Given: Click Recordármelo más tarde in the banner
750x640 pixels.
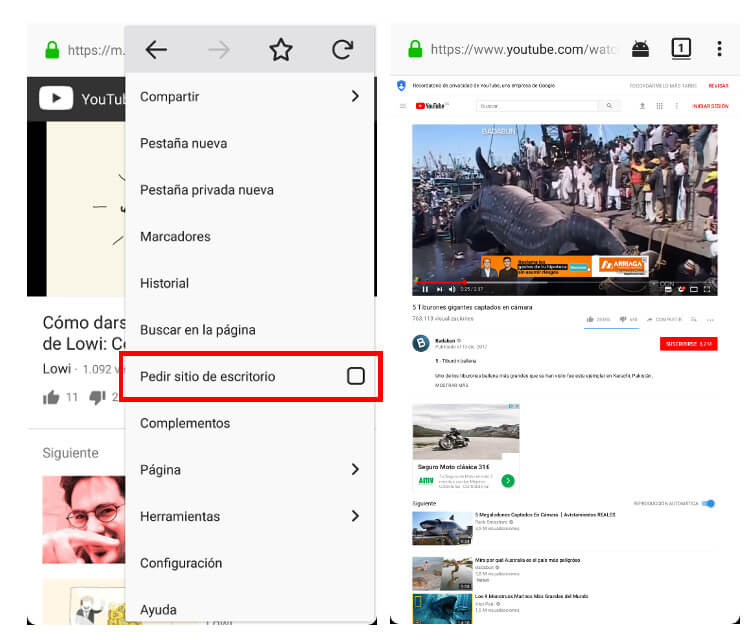Looking at the screenshot, I should tap(663, 86).
